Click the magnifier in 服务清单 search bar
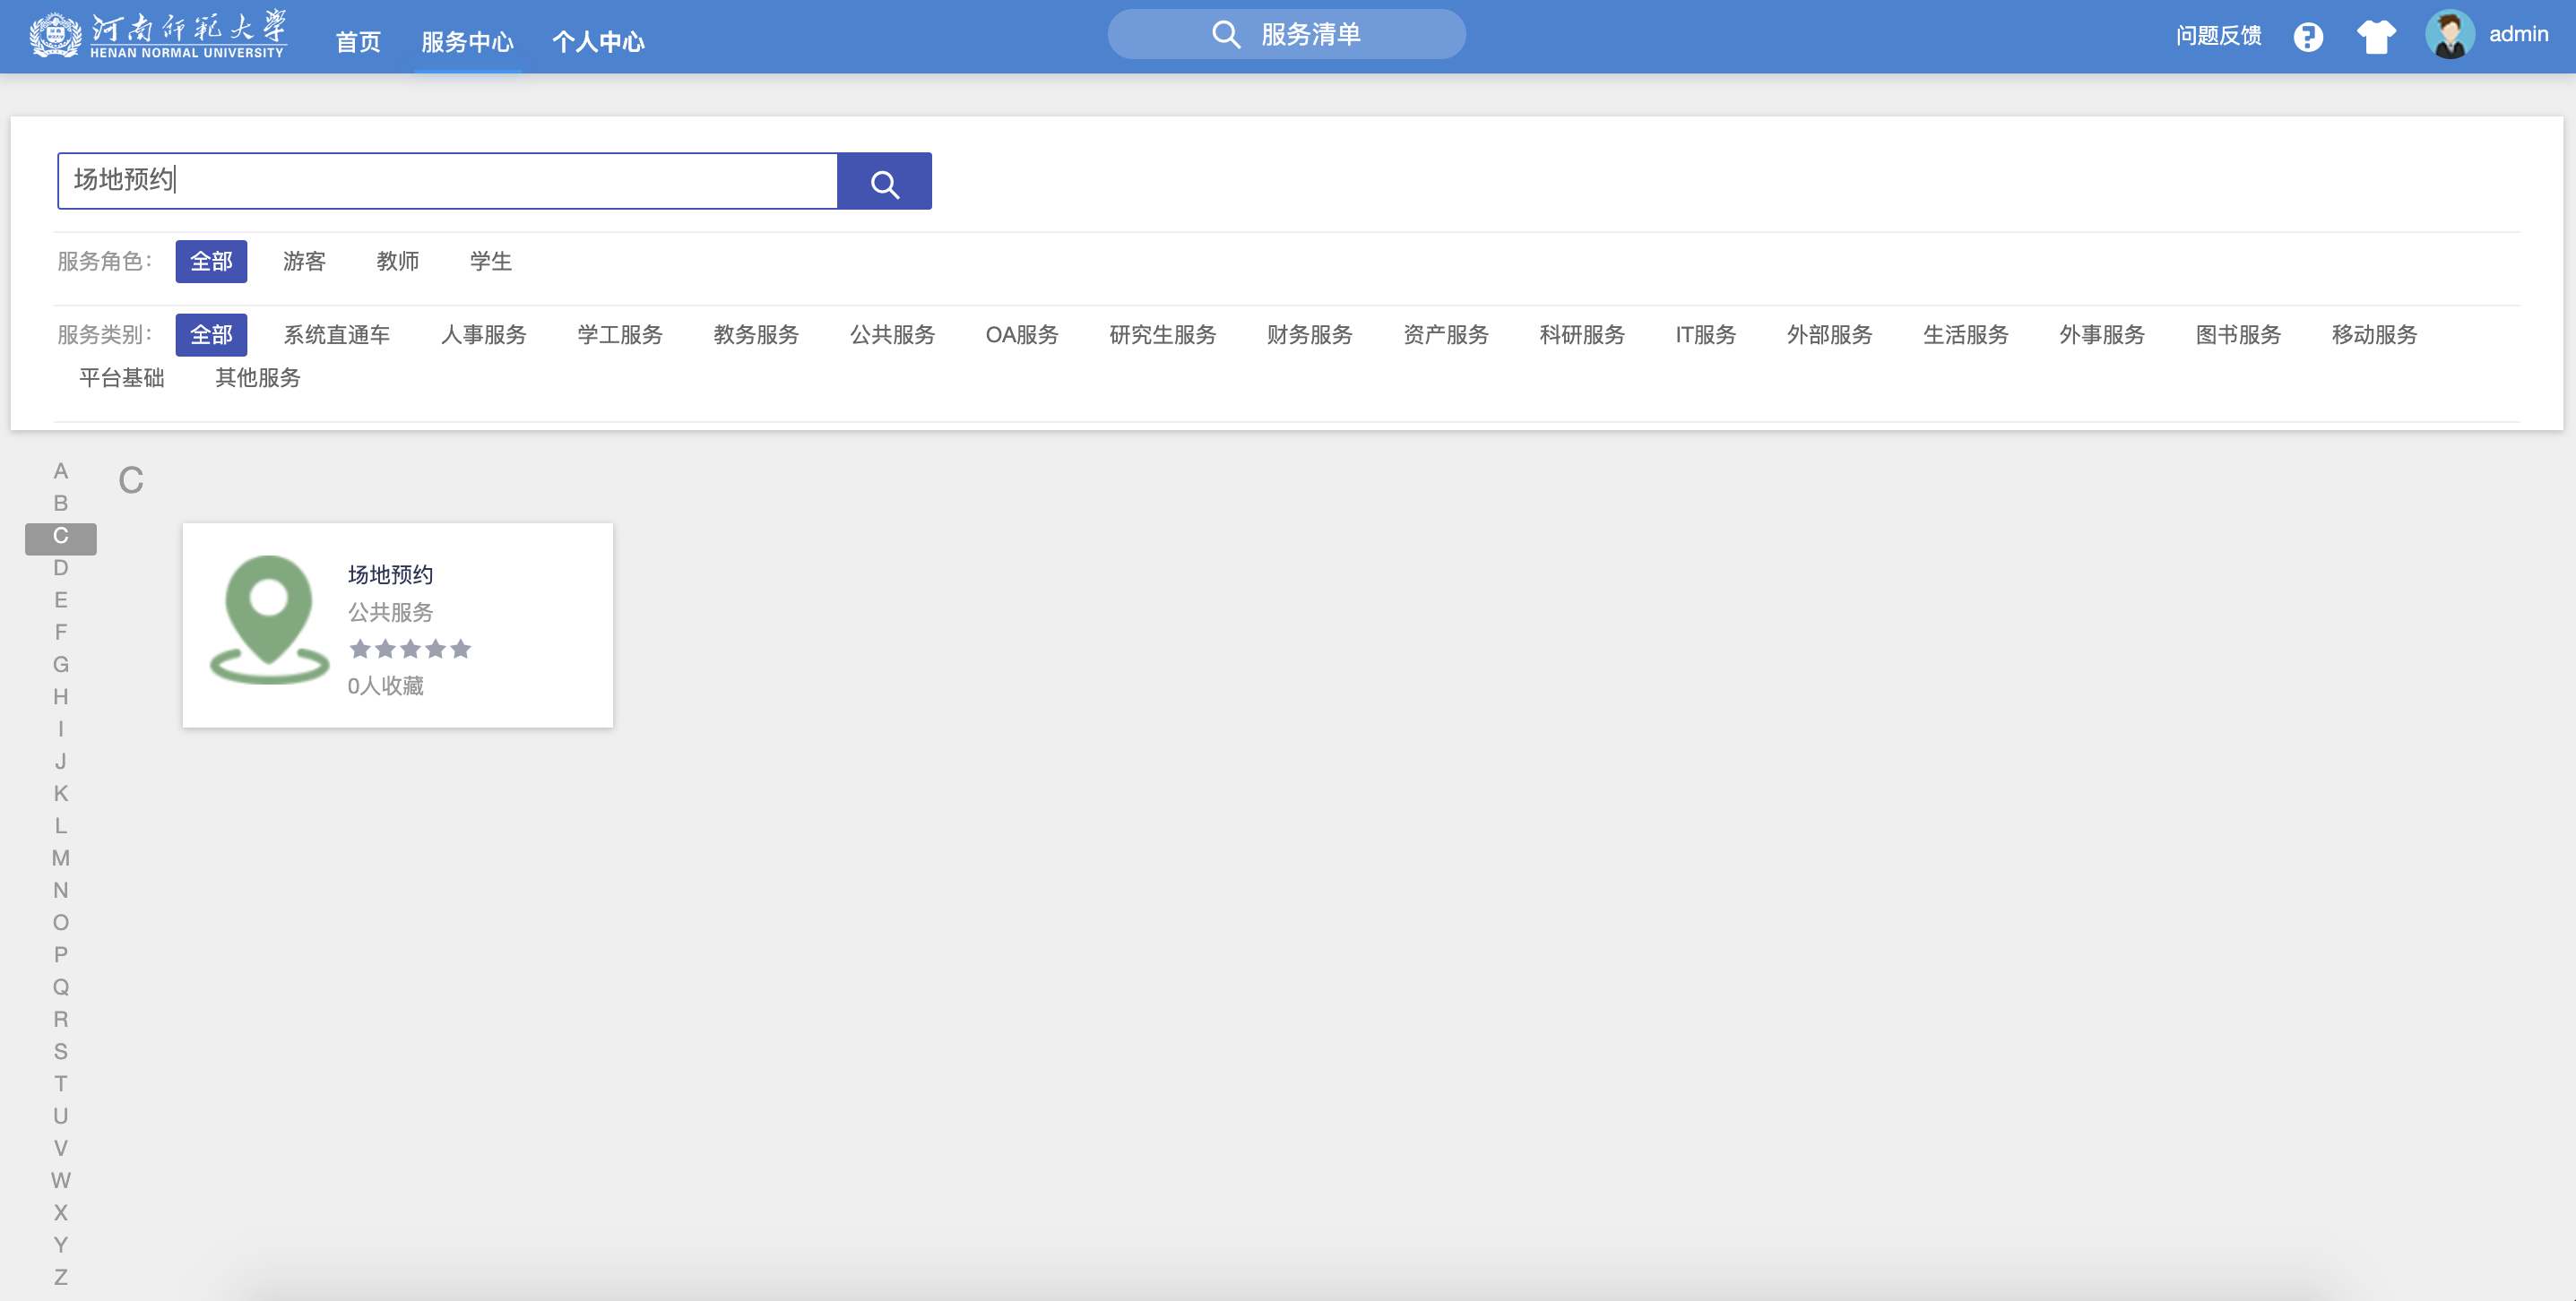The image size is (2576, 1301). [x=1225, y=35]
